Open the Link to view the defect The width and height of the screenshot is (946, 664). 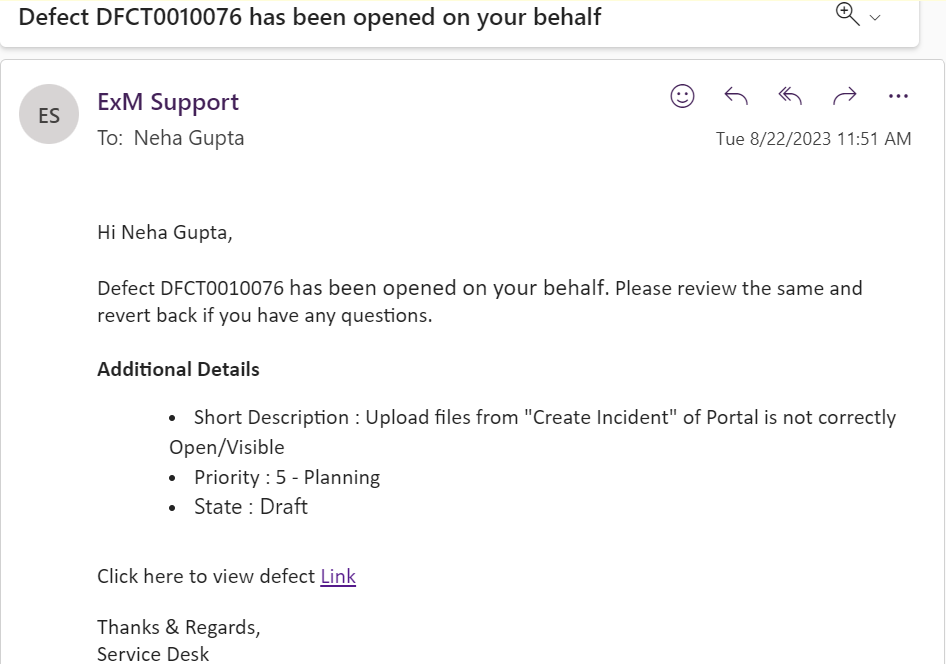pos(338,576)
